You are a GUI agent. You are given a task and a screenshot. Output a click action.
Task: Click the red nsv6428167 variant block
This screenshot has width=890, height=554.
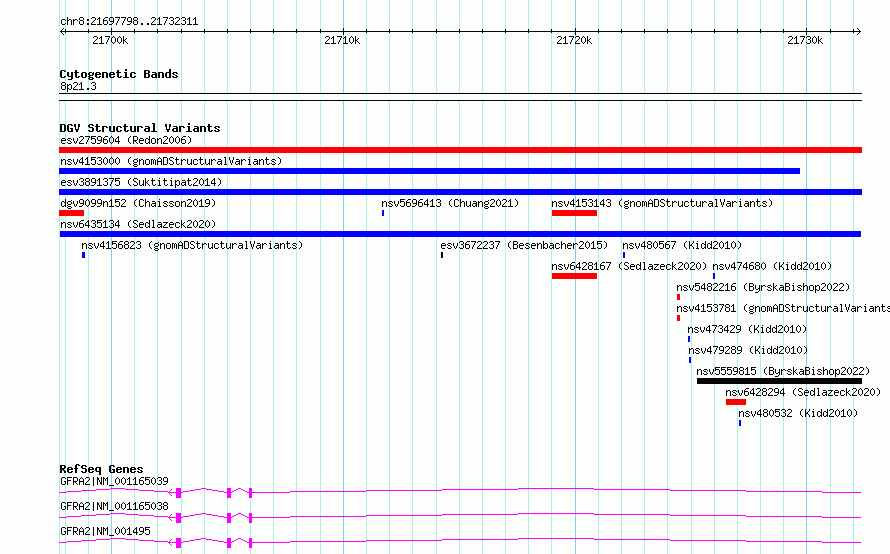(574, 276)
